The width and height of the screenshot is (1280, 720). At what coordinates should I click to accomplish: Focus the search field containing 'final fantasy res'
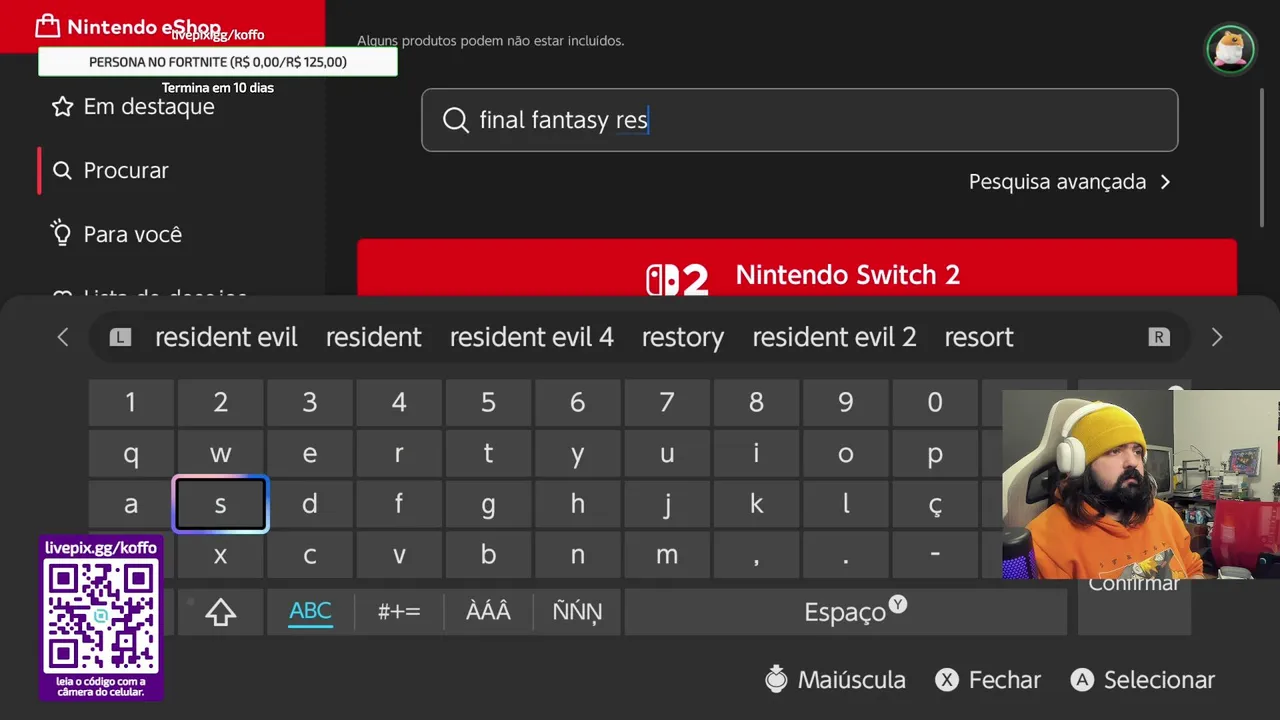[x=800, y=120]
